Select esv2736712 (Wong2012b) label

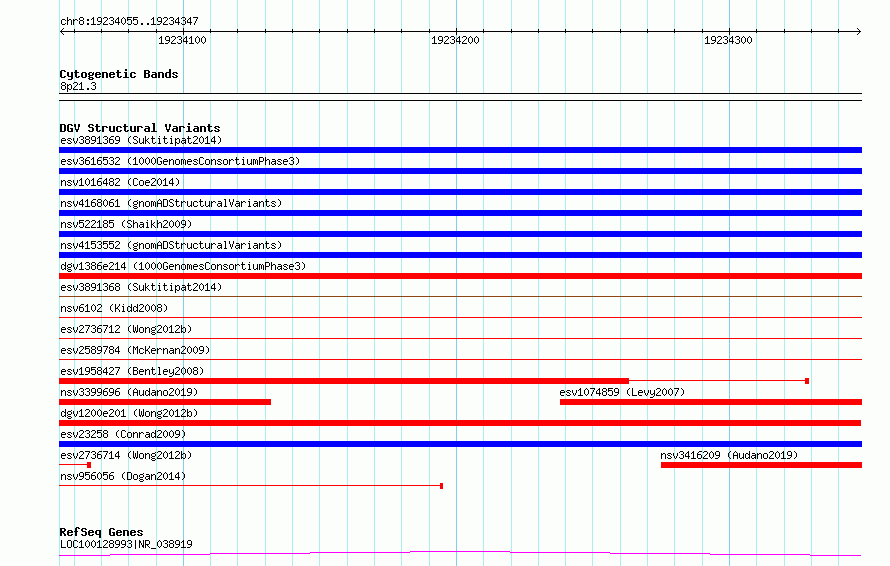tap(126, 329)
